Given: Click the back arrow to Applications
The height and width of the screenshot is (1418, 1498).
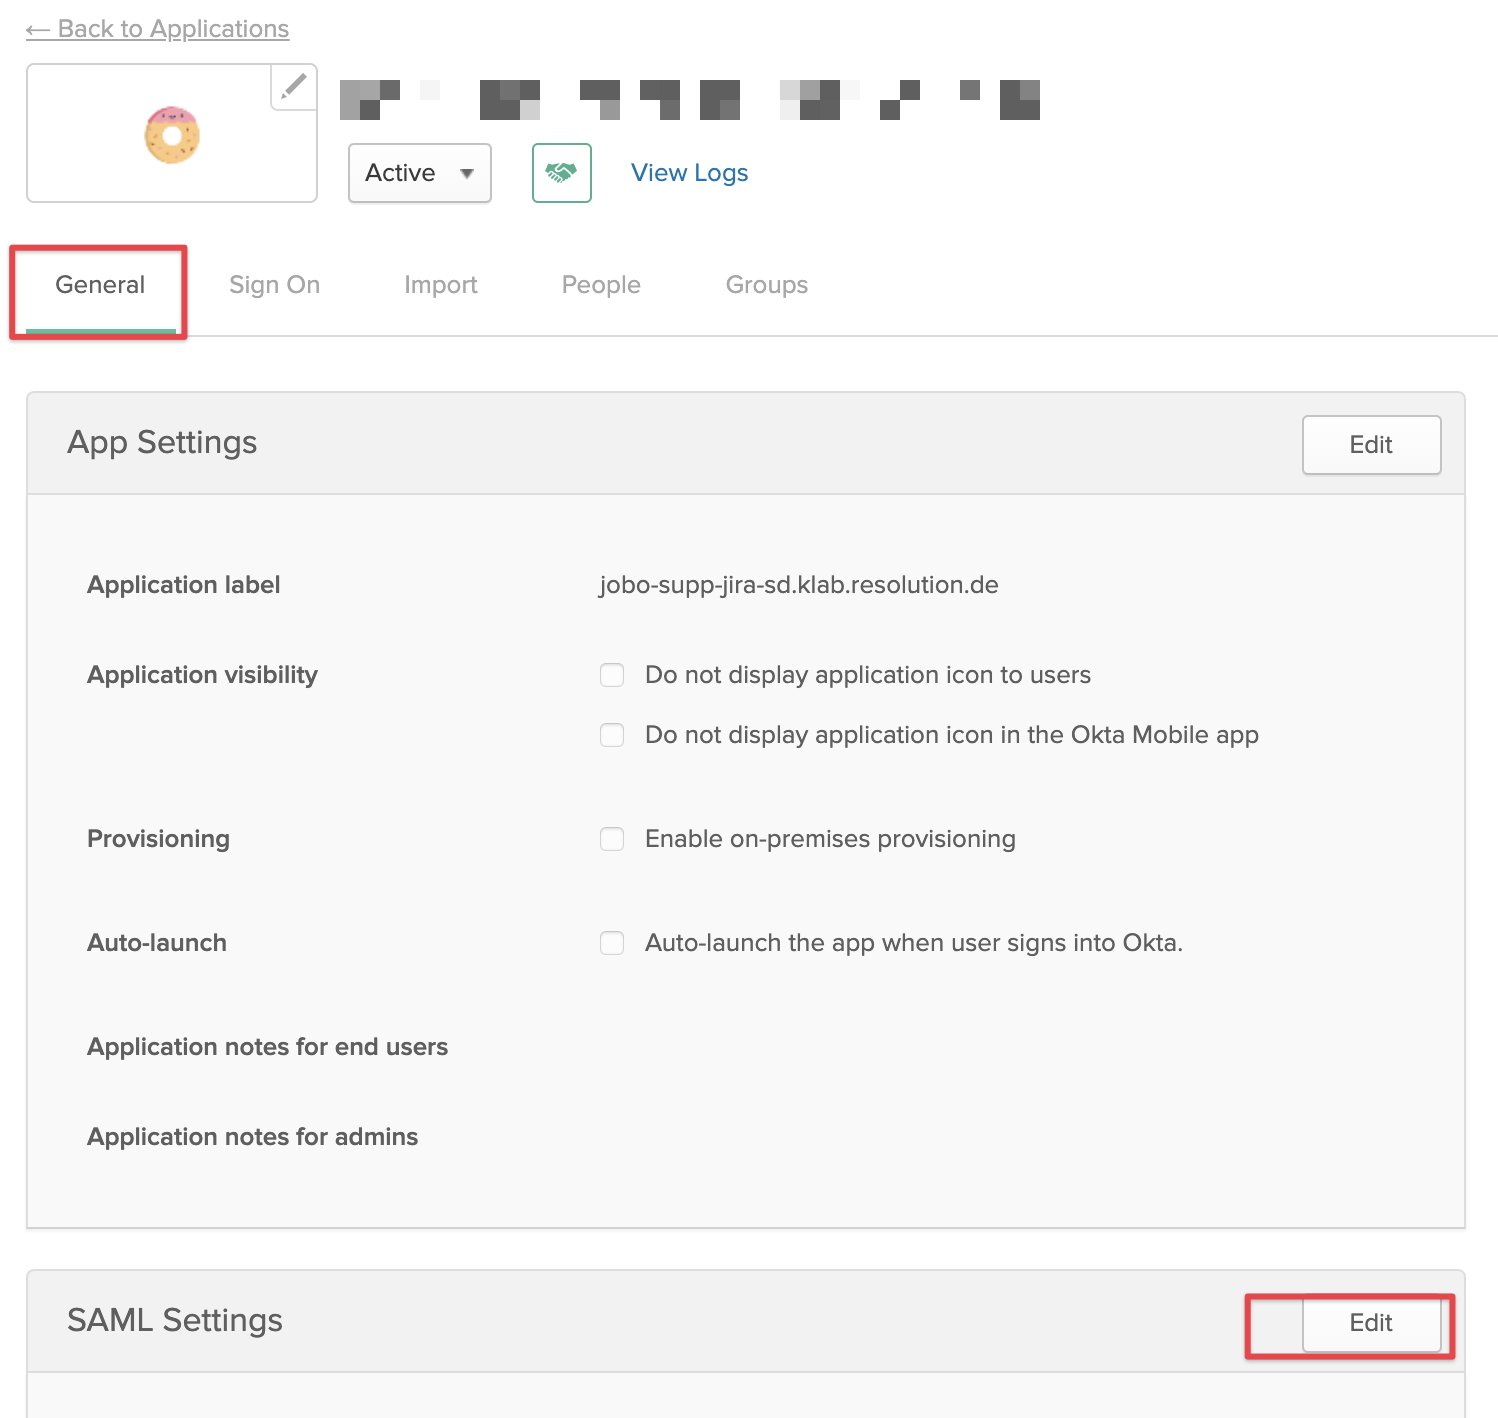Looking at the screenshot, I should [38, 30].
